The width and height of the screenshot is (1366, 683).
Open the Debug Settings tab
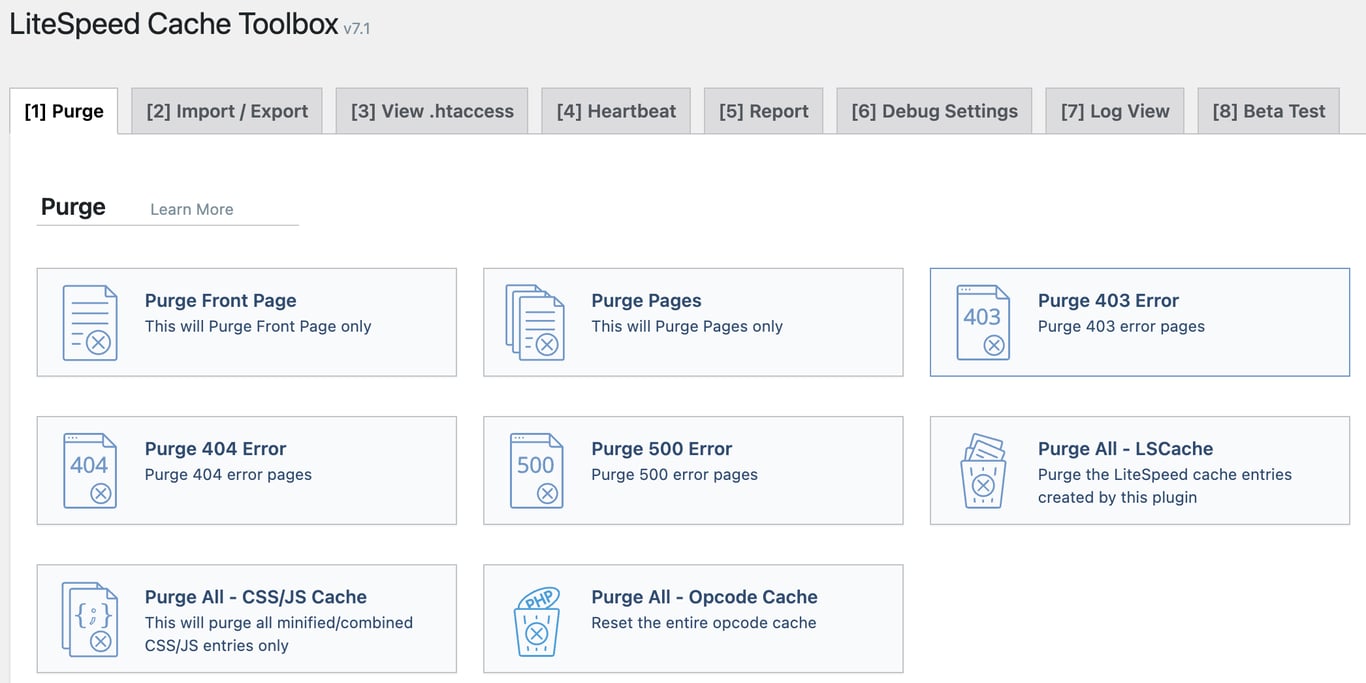(x=933, y=110)
